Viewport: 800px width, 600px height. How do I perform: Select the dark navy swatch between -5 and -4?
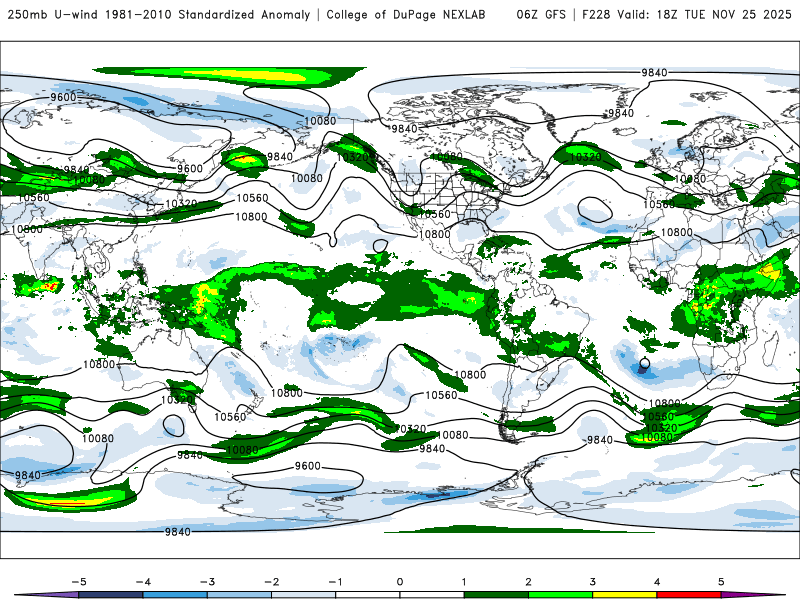click(111, 595)
